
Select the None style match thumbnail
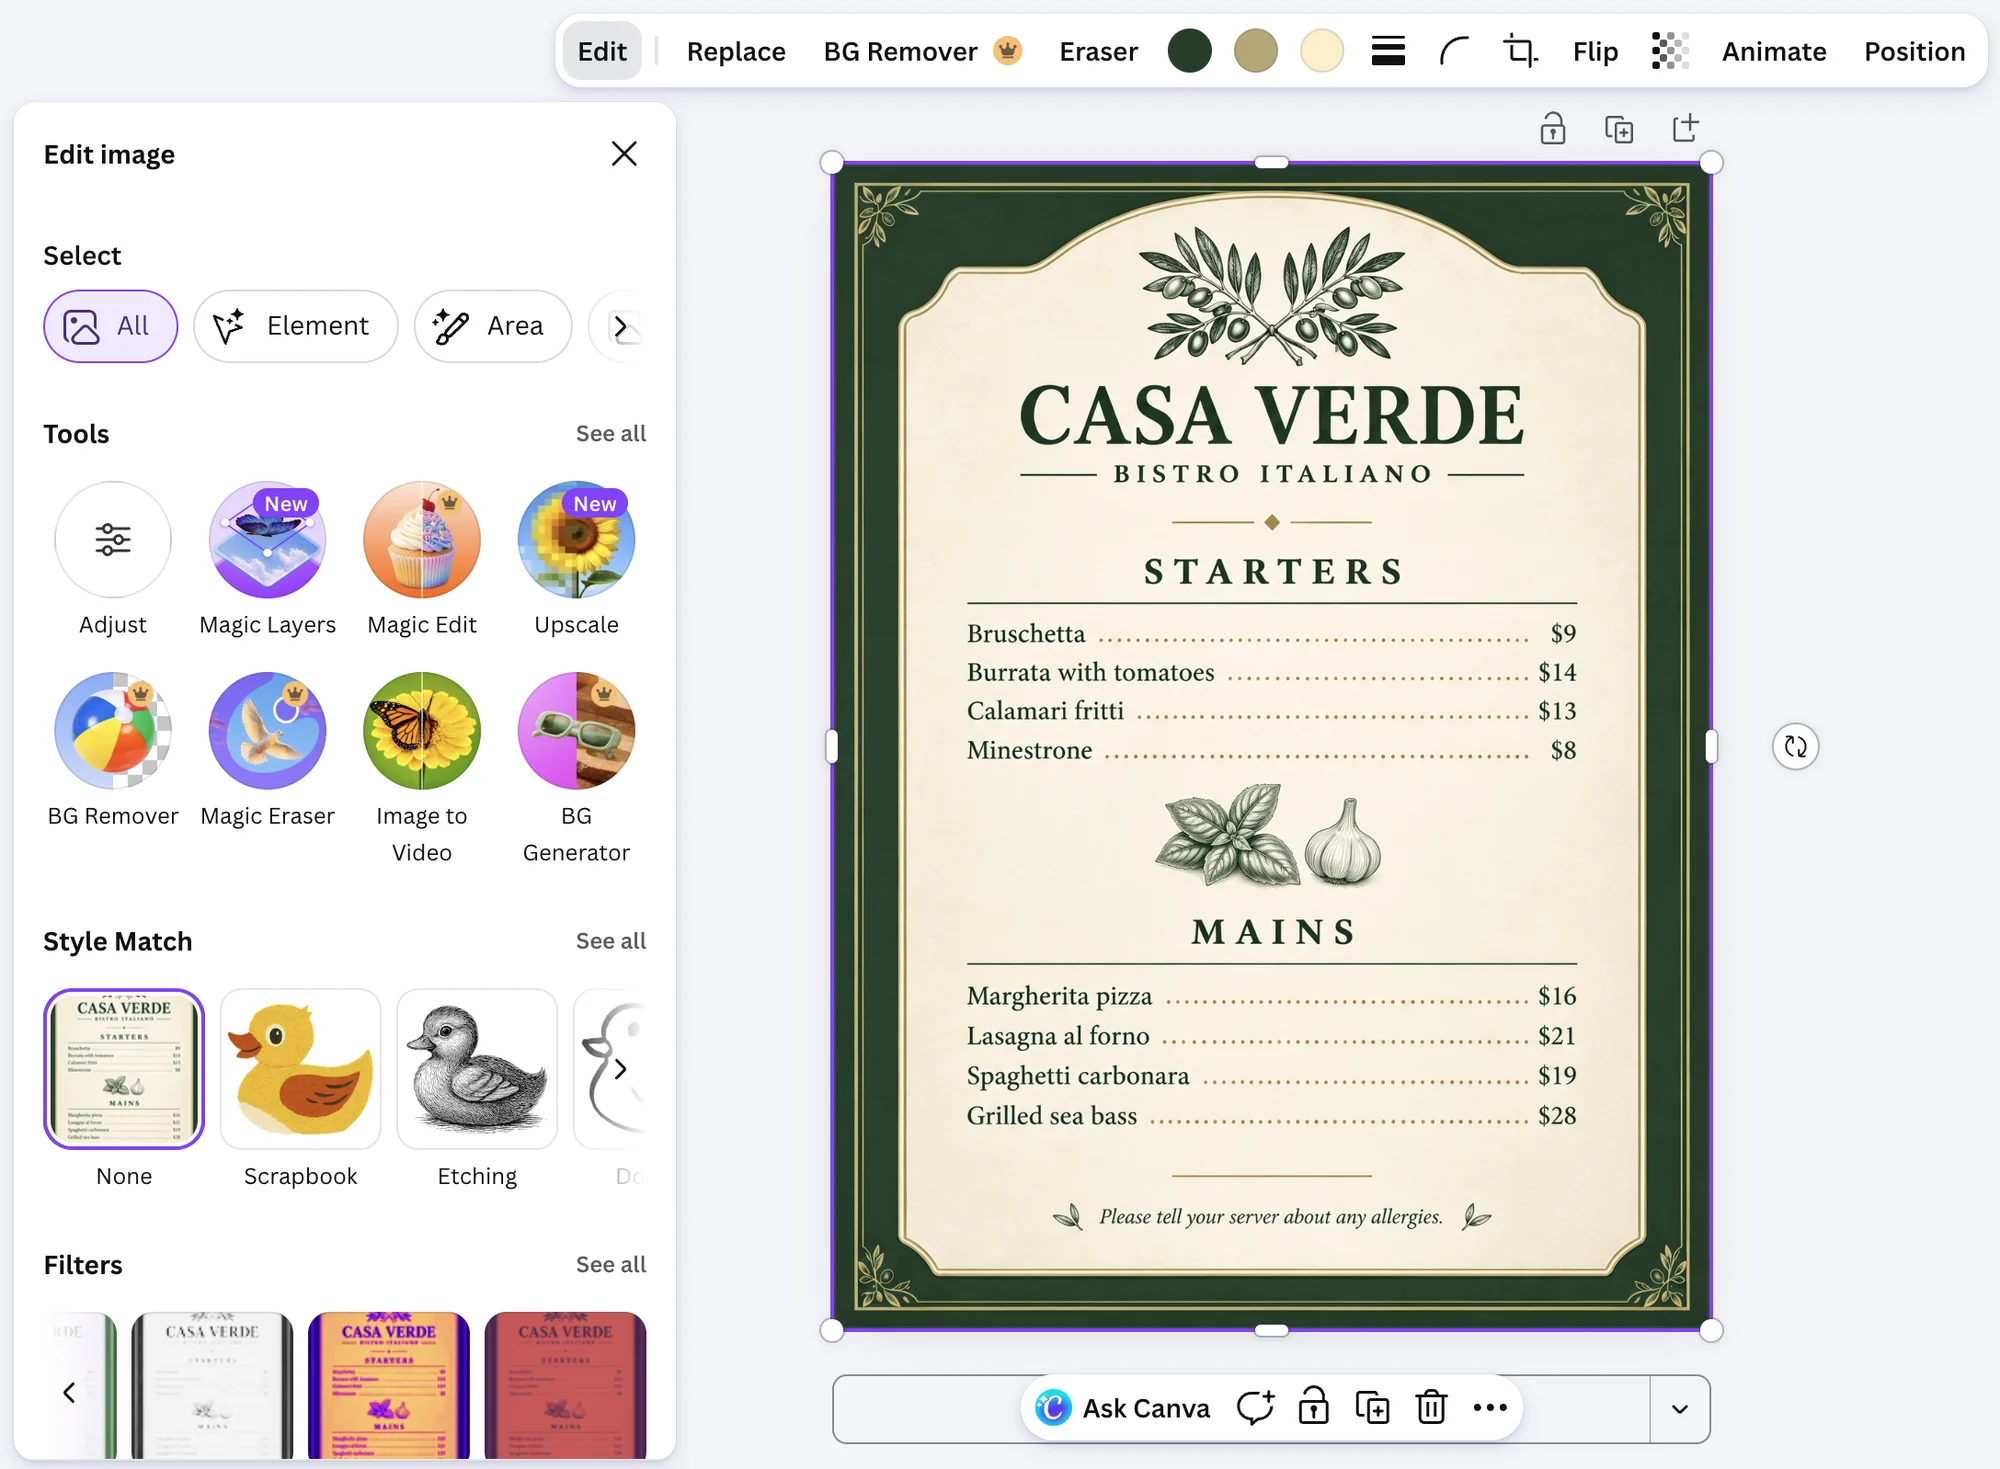tap(124, 1069)
